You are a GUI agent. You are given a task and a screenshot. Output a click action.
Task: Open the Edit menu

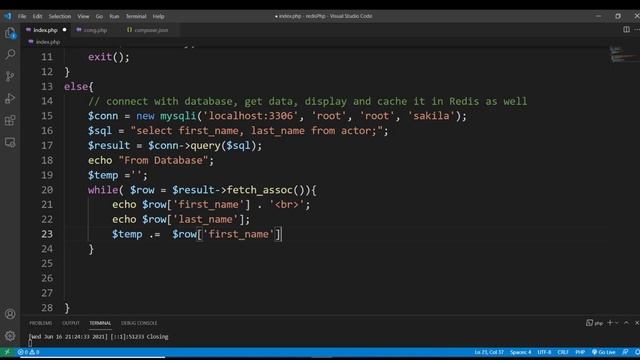pos(37,16)
